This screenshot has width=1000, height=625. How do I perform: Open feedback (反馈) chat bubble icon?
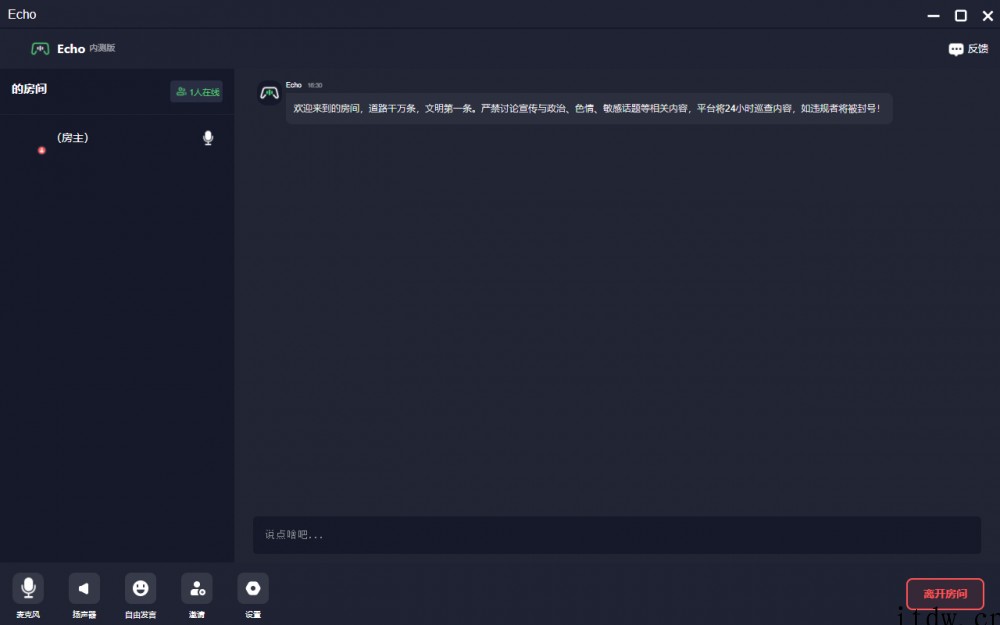click(x=956, y=49)
